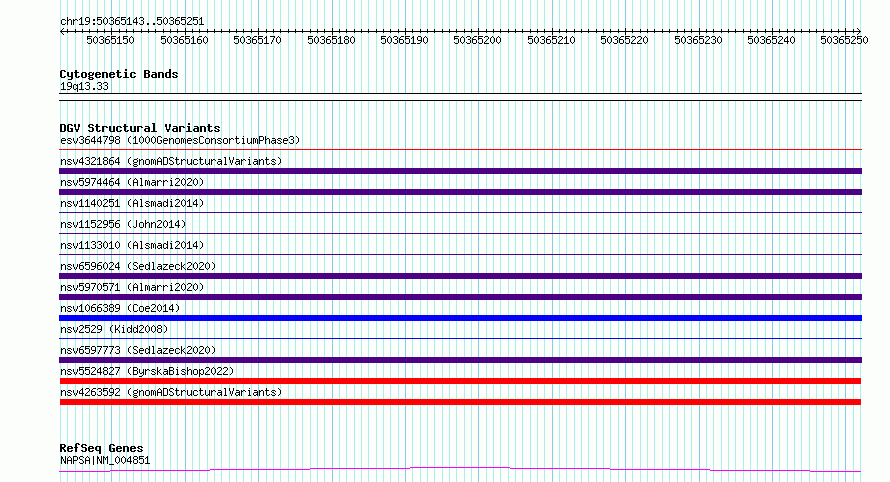The height and width of the screenshot is (482, 890).
Task: Click the red bar under nsv5524827
Action: (460, 381)
